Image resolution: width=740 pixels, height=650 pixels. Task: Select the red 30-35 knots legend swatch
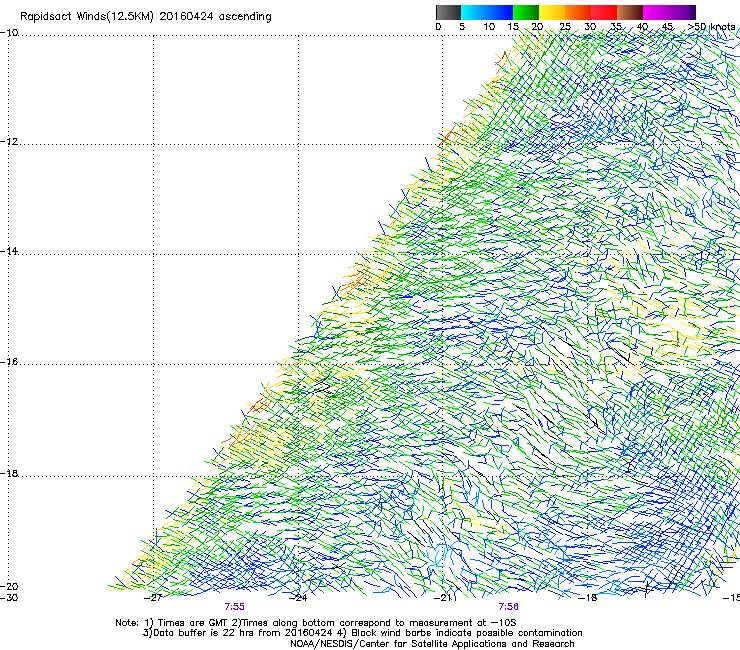pos(604,12)
